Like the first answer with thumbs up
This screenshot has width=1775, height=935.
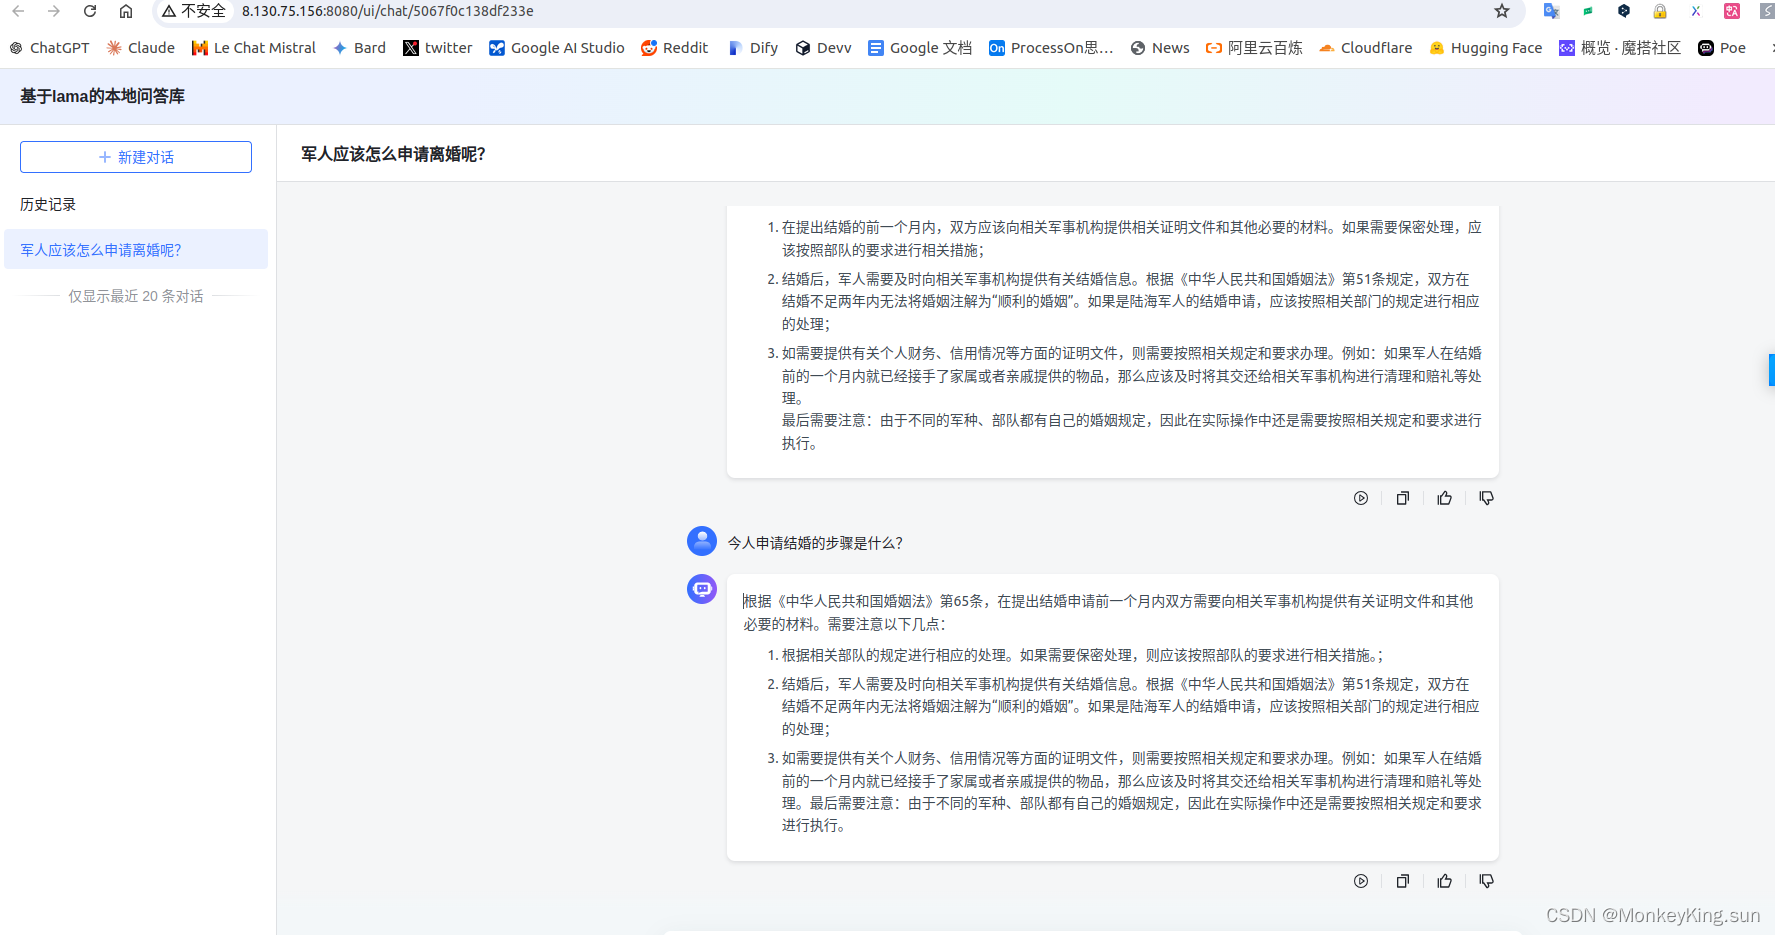click(x=1445, y=498)
